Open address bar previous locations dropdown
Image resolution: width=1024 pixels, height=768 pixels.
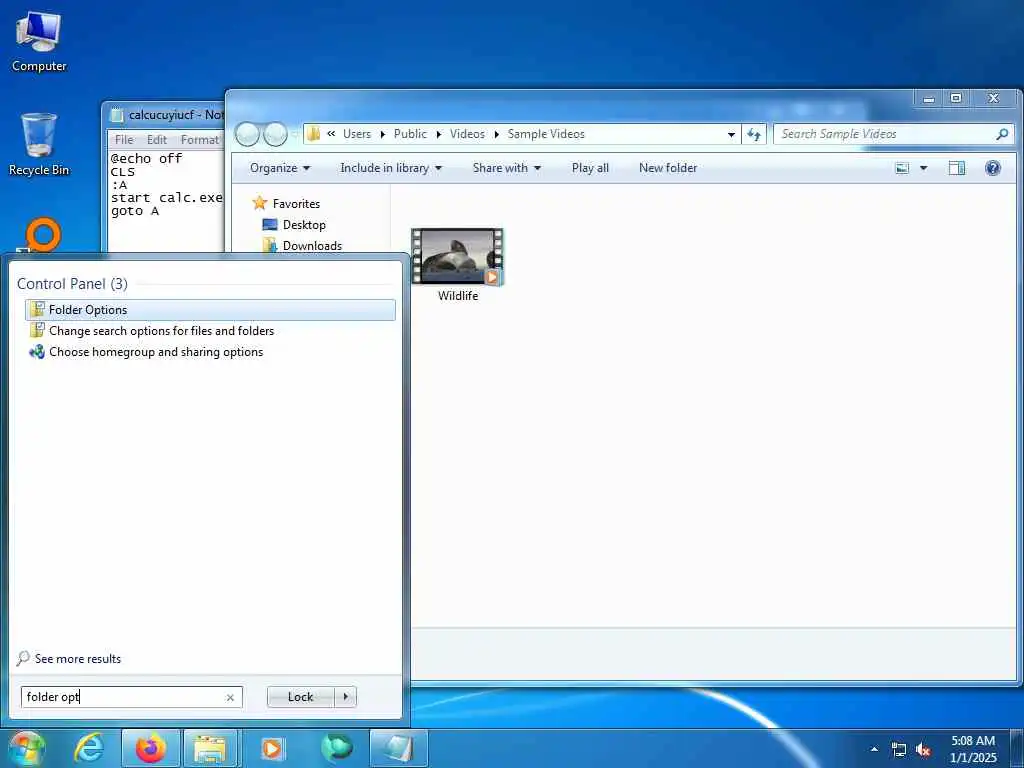[x=731, y=135]
